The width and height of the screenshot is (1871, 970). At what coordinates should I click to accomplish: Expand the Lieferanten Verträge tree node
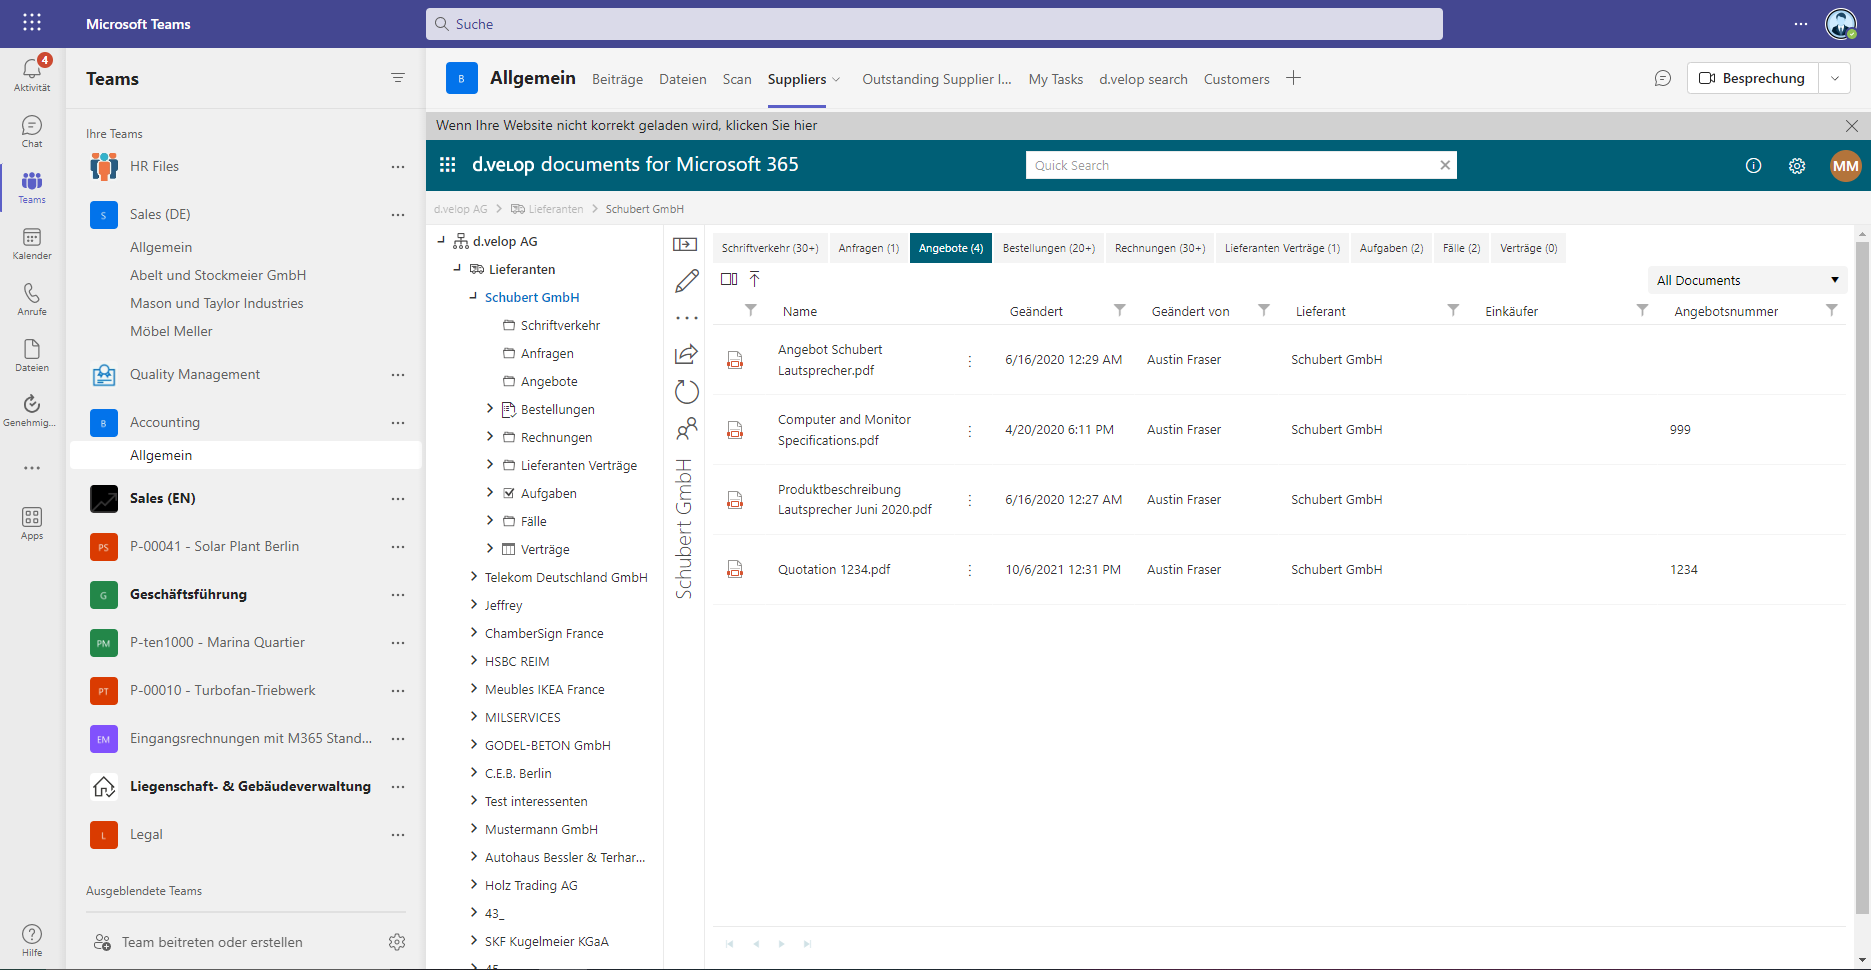[490, 464]
